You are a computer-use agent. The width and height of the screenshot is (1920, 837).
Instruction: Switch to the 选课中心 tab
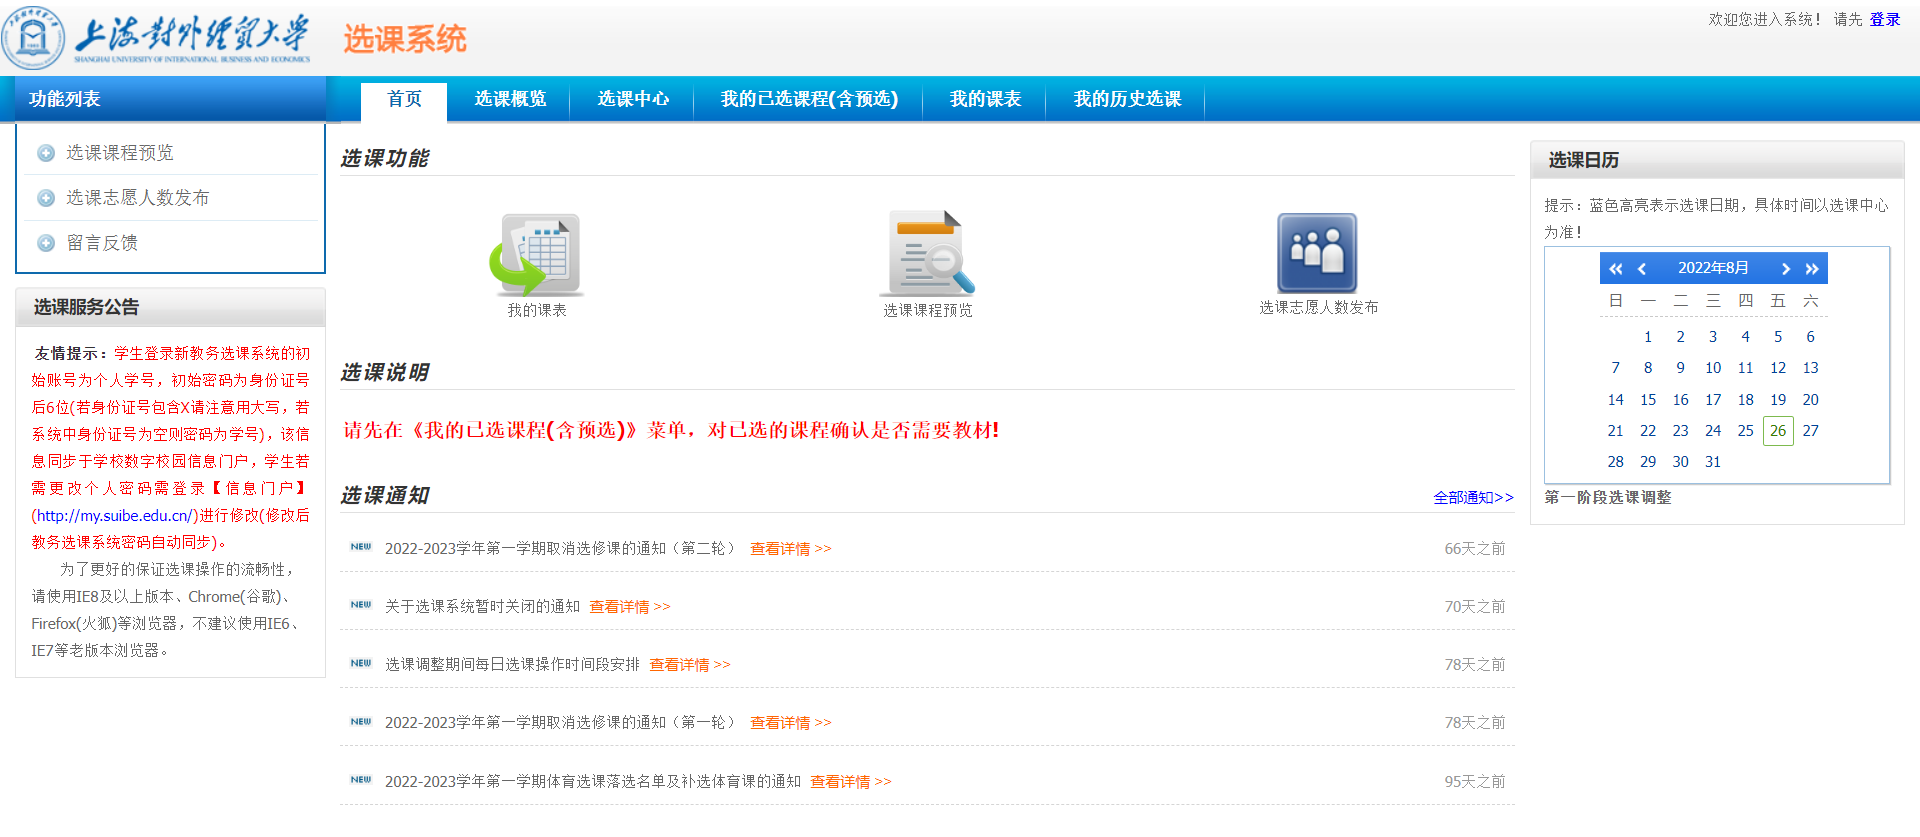pyautogui.click(x=633, y=99)
